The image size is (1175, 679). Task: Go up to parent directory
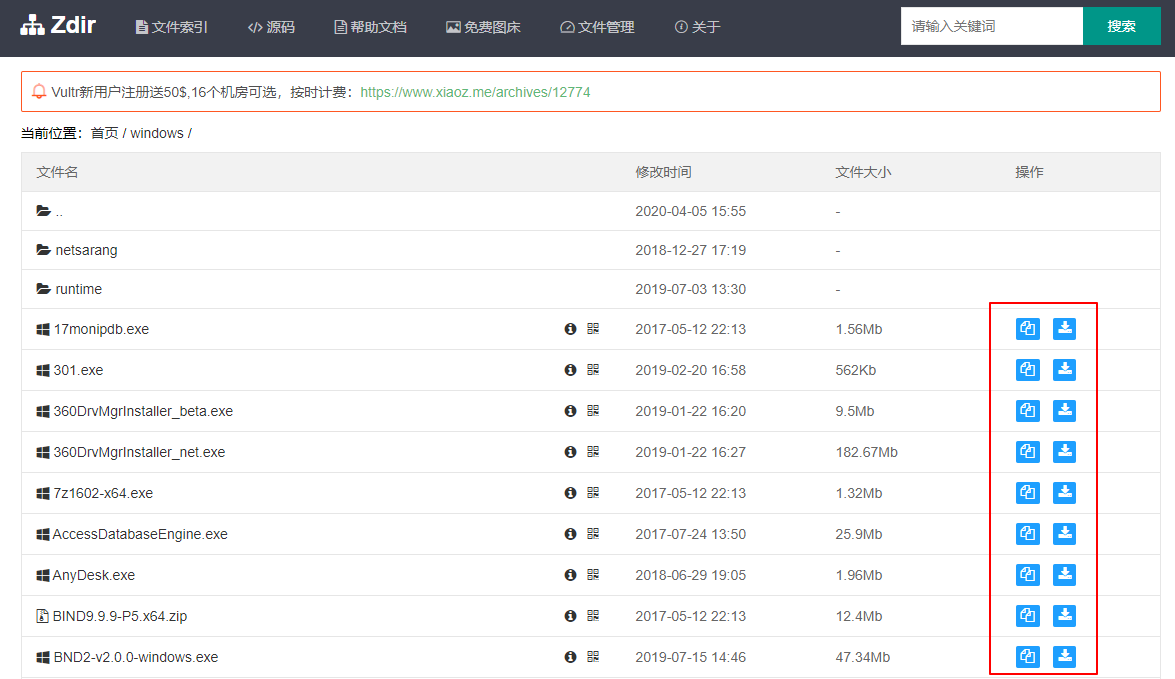59,212
